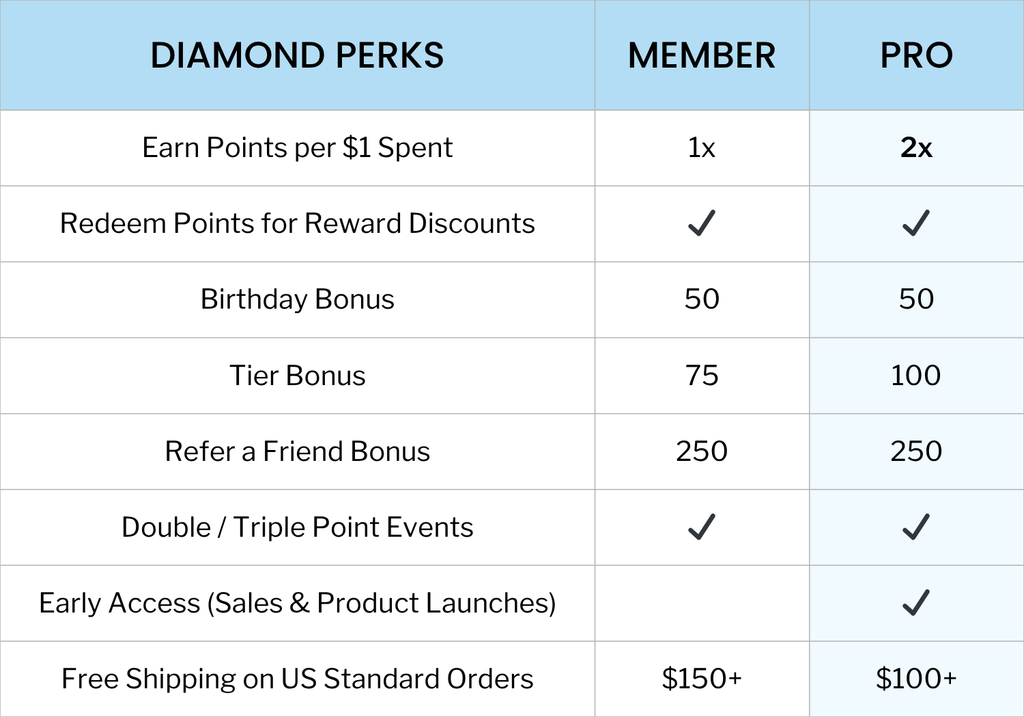
Task: Click the Refer a Friend Bonus label
Action: [x=297, y=451]
